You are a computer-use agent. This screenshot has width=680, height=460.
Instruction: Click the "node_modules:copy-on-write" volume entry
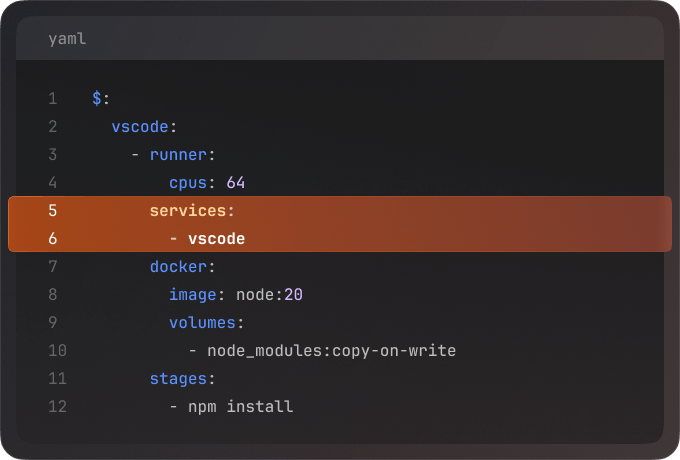pyautogui.click(x=331, y=351)
